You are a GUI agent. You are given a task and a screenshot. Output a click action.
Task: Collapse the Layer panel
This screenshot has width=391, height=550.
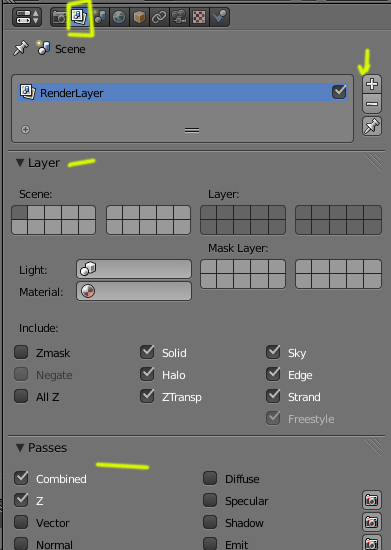tap(20, 162)
